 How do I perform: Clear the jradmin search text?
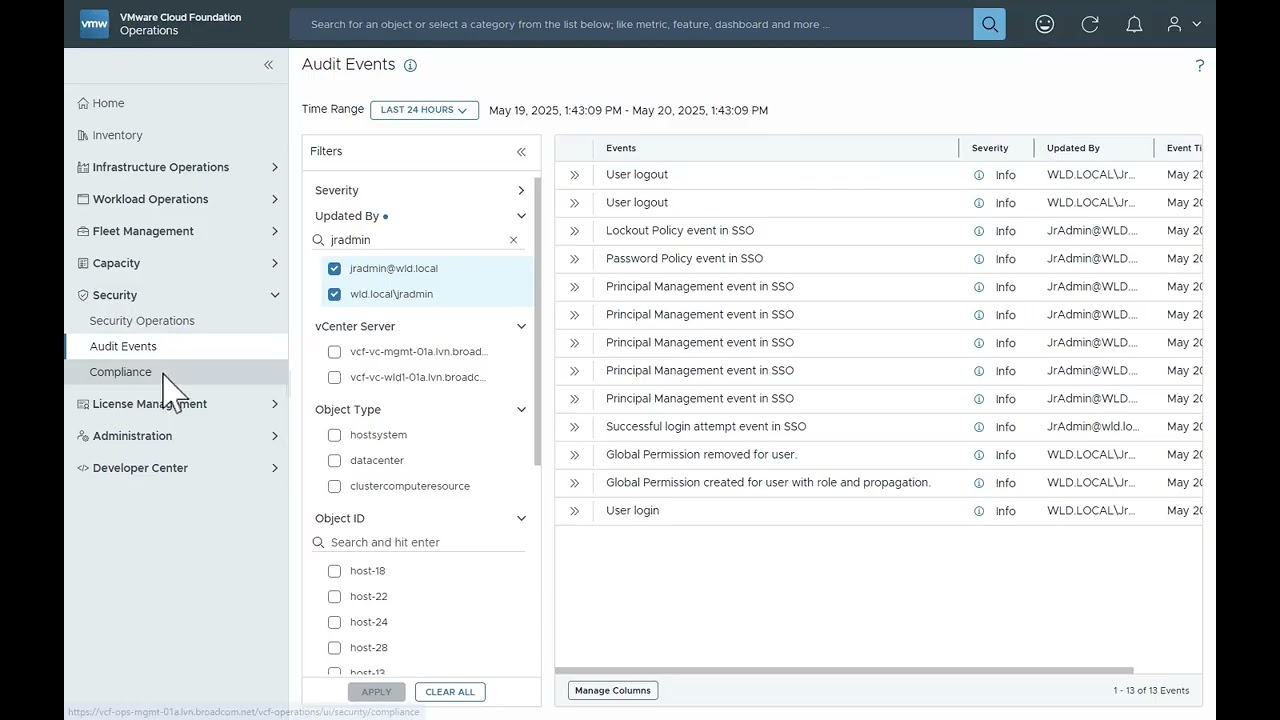click(513, 240)
